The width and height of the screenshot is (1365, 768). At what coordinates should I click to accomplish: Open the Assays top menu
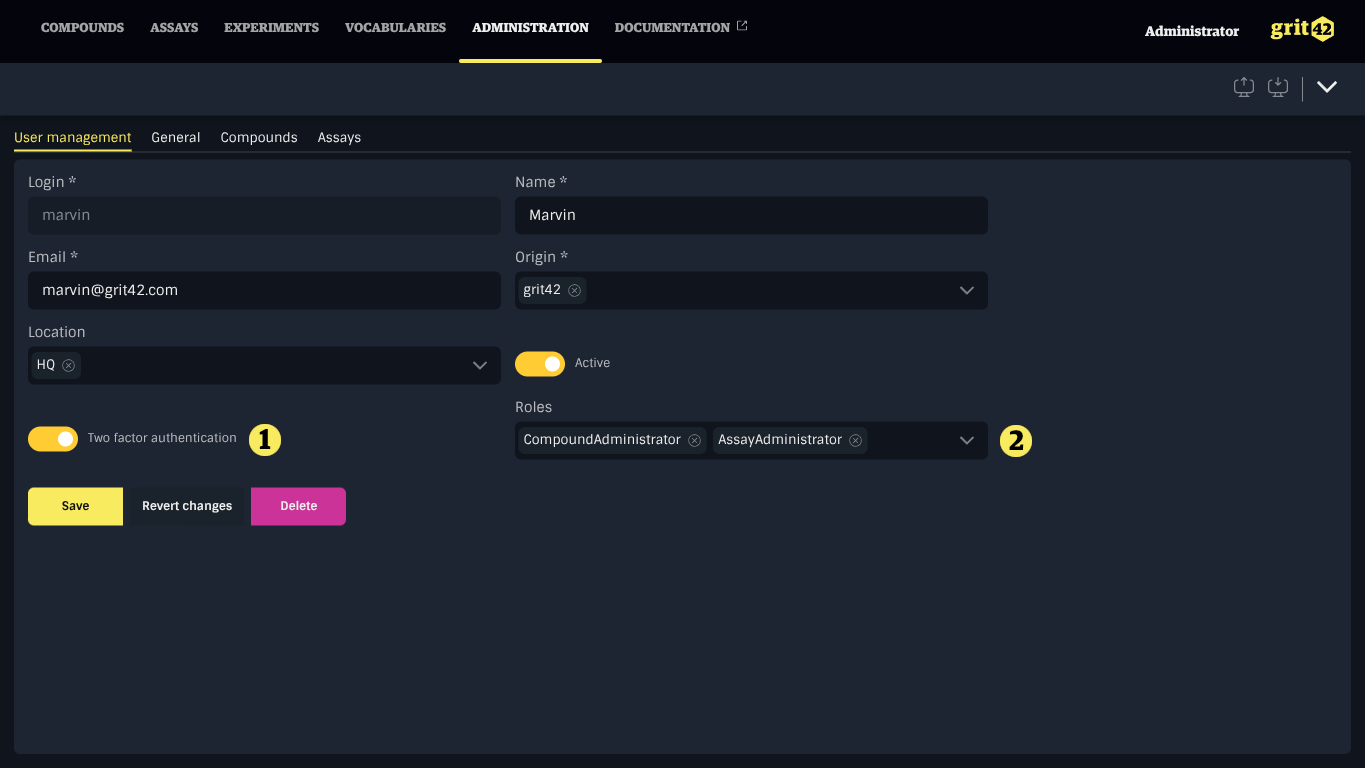(x=174, y=28)
